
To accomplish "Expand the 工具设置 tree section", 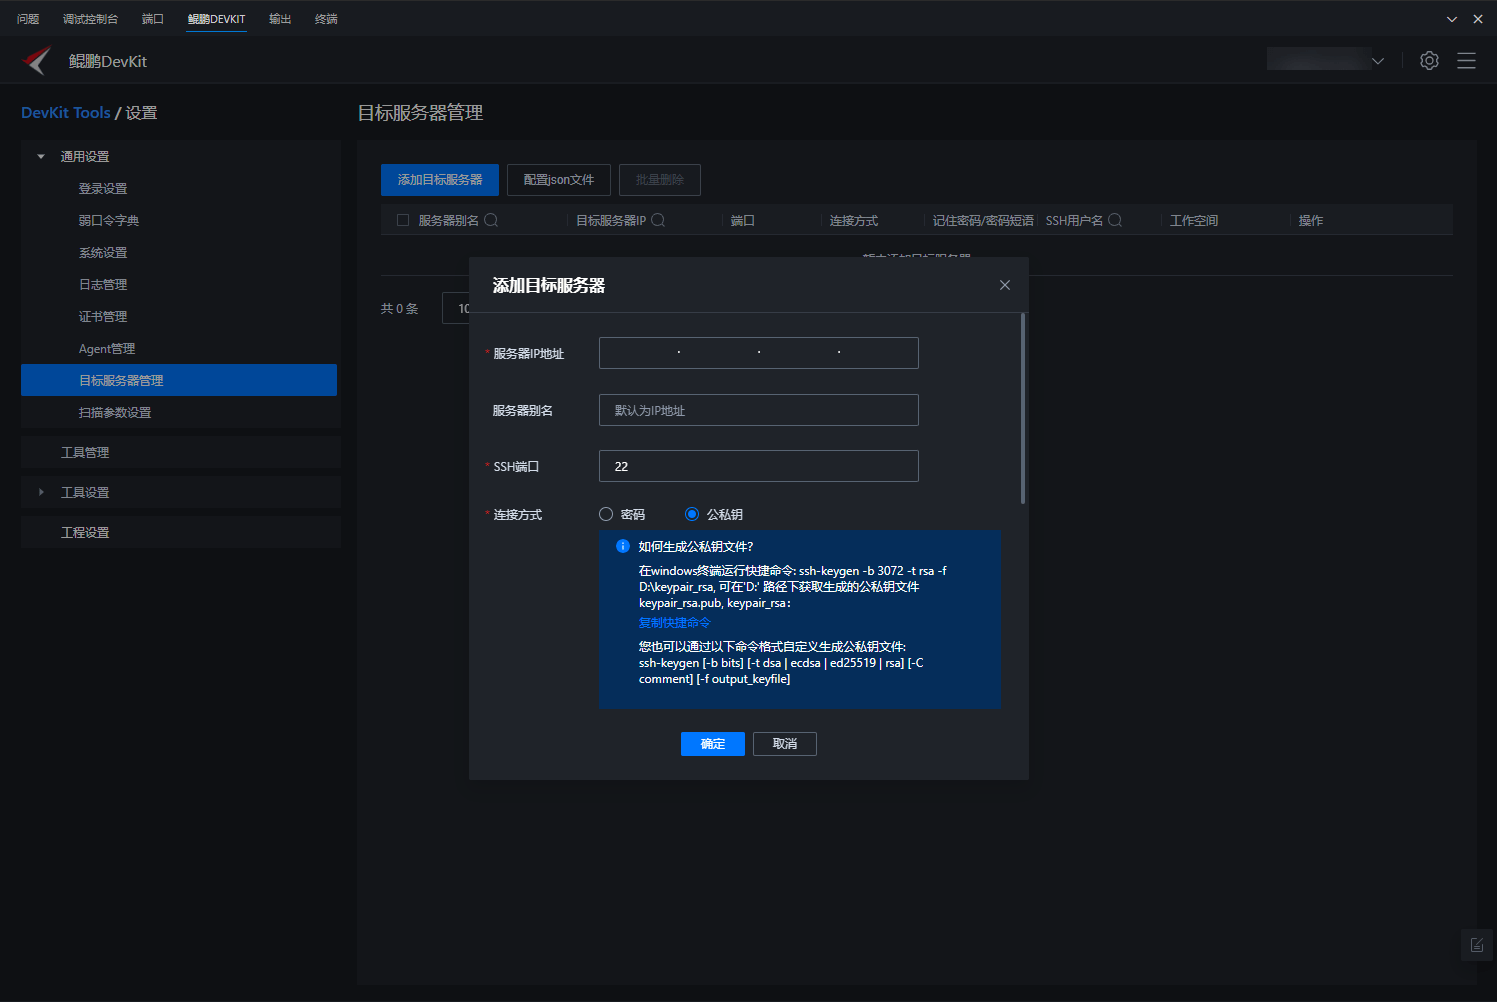I will pyautogui.click(x=41, y=492).
